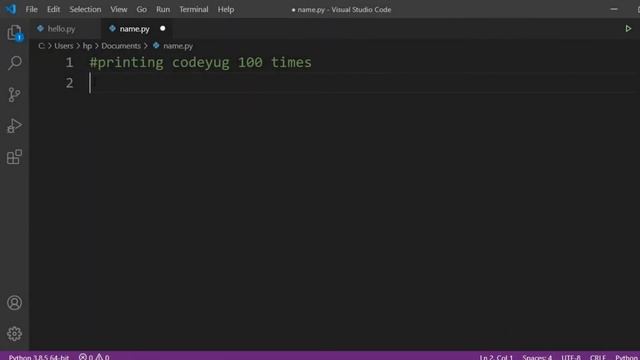The image size is (640, 360).
Task: Click the comment text on line 1
Action: point(200,62)
